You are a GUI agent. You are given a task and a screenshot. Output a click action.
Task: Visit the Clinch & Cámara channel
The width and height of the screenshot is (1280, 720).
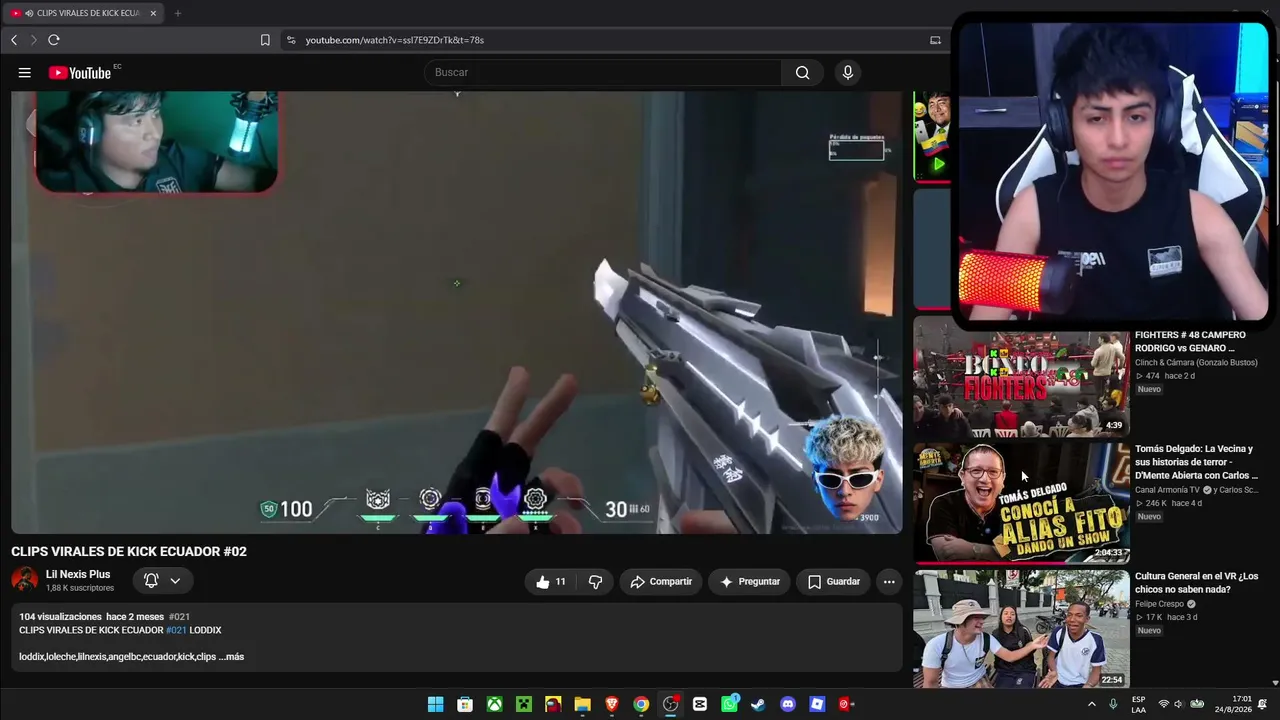(1196, 362)
